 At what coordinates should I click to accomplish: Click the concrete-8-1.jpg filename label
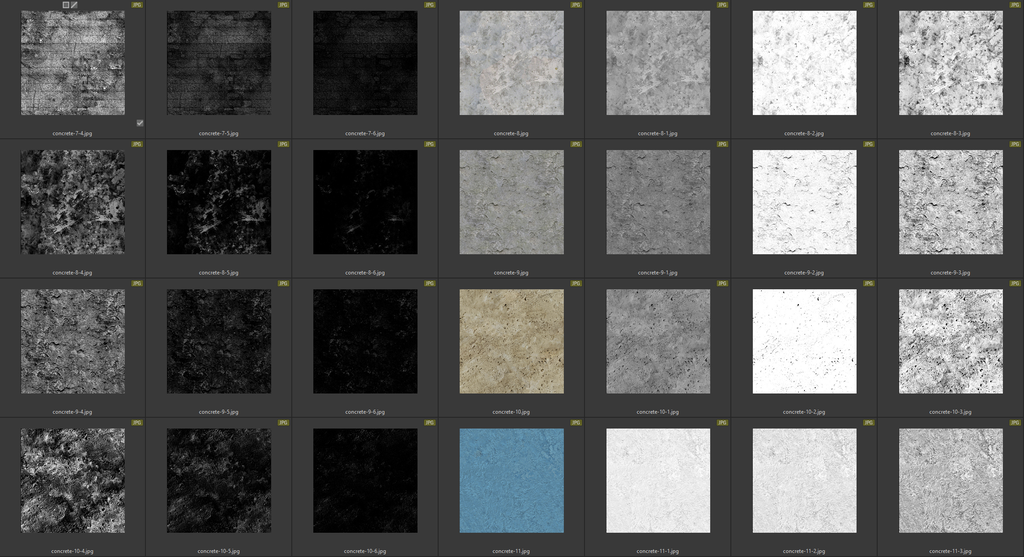(658, 133)
